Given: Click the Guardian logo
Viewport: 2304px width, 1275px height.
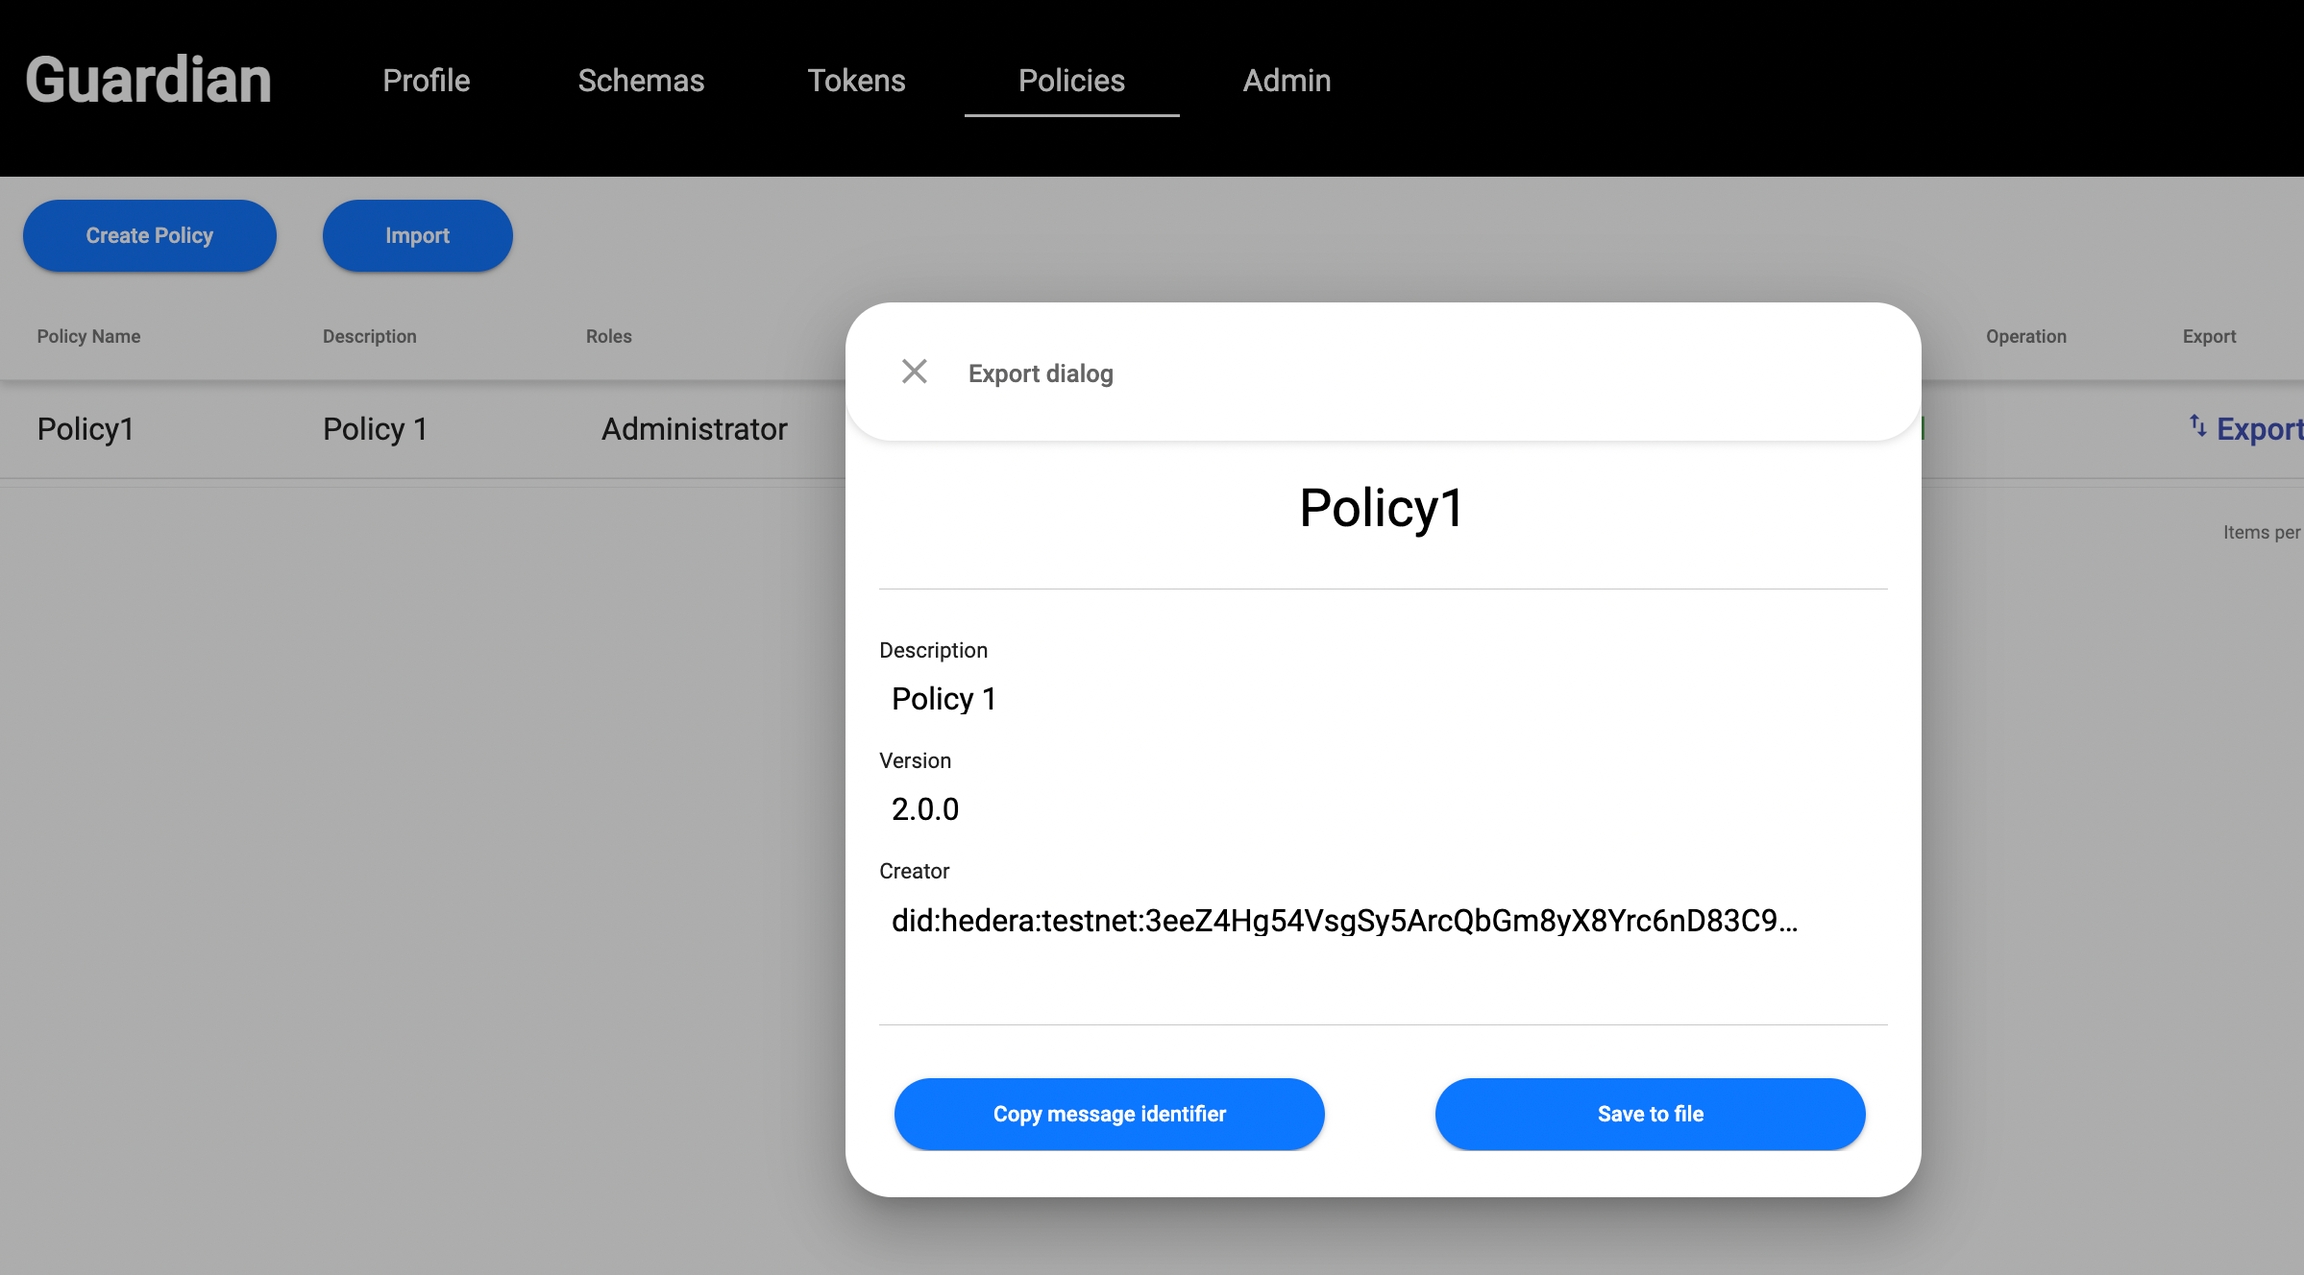Looking at the screenshot, I should tap(148, 80).
